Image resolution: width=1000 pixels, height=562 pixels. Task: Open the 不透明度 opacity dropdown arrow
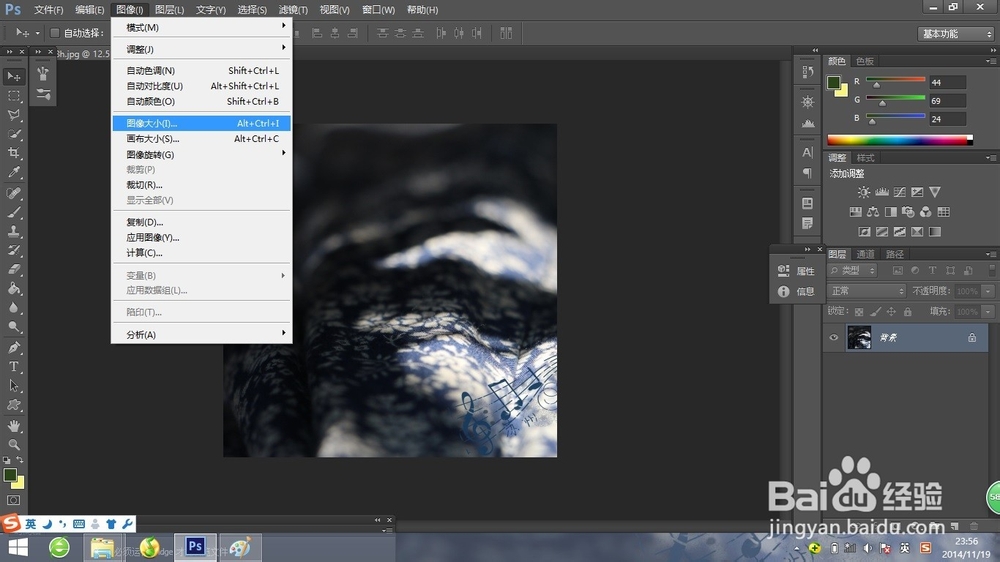coord(988,291)
